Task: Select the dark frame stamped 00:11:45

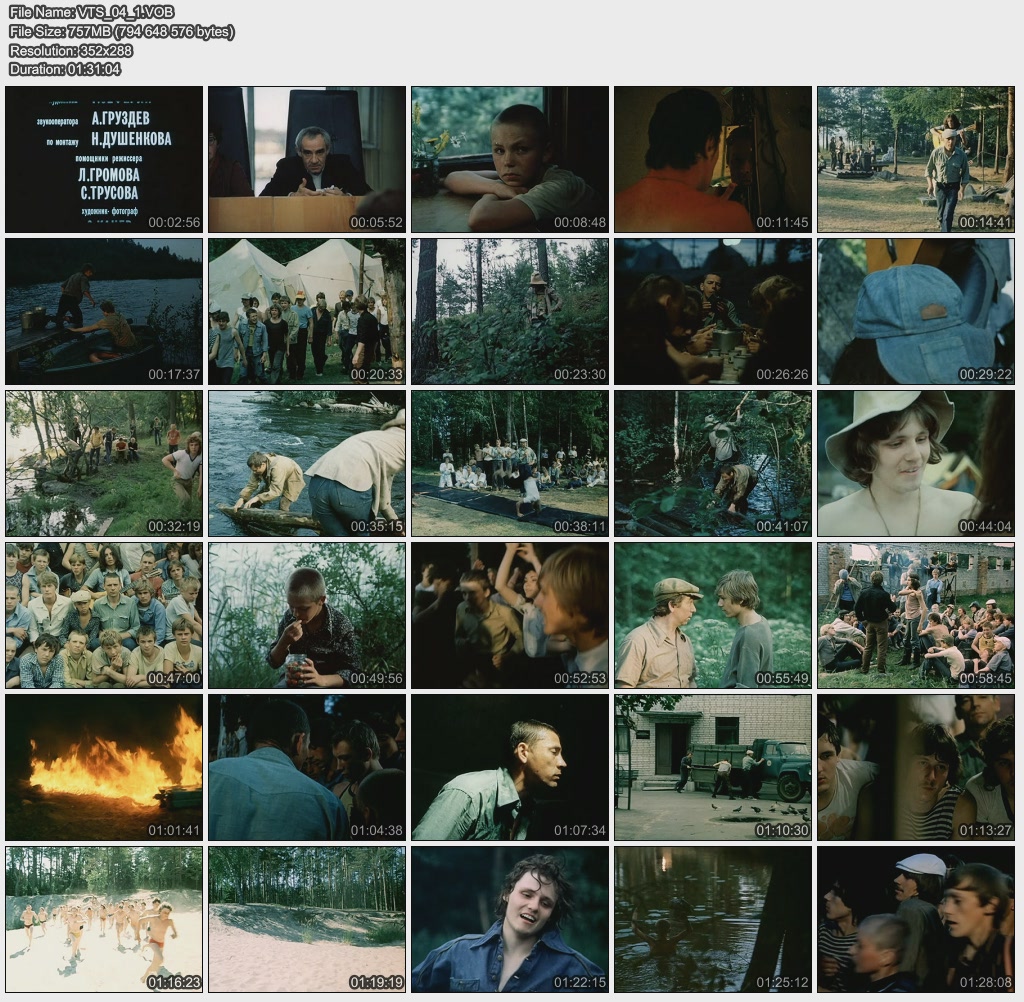Action: [x=713, y=159]
